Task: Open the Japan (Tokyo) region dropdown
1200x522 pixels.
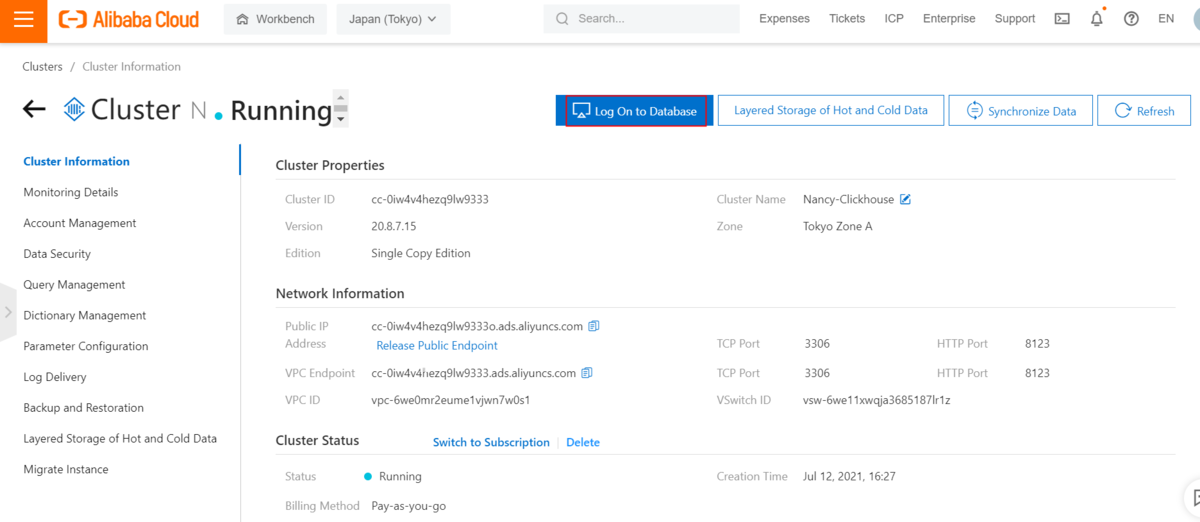Action: click(393, 19)
